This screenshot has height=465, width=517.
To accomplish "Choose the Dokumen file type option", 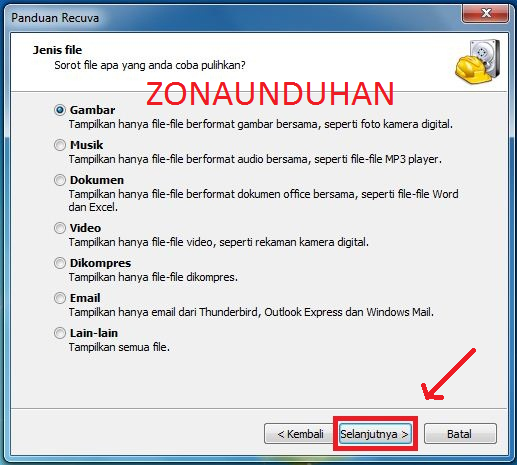I will tap(60, 180).
